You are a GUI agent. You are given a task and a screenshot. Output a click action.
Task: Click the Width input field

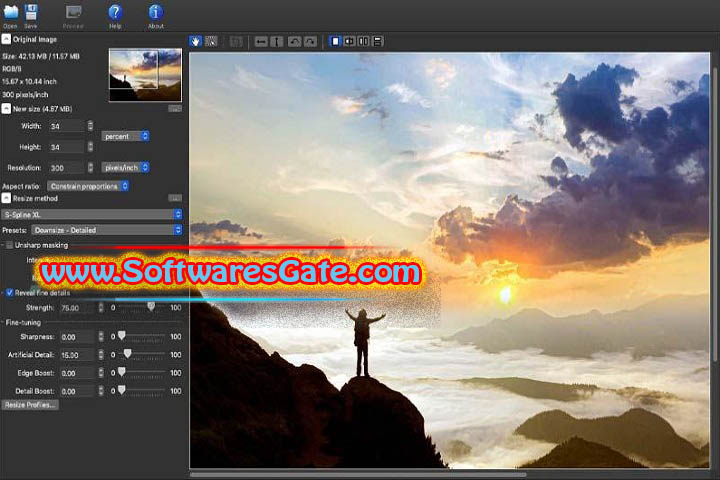pos(67,126)
